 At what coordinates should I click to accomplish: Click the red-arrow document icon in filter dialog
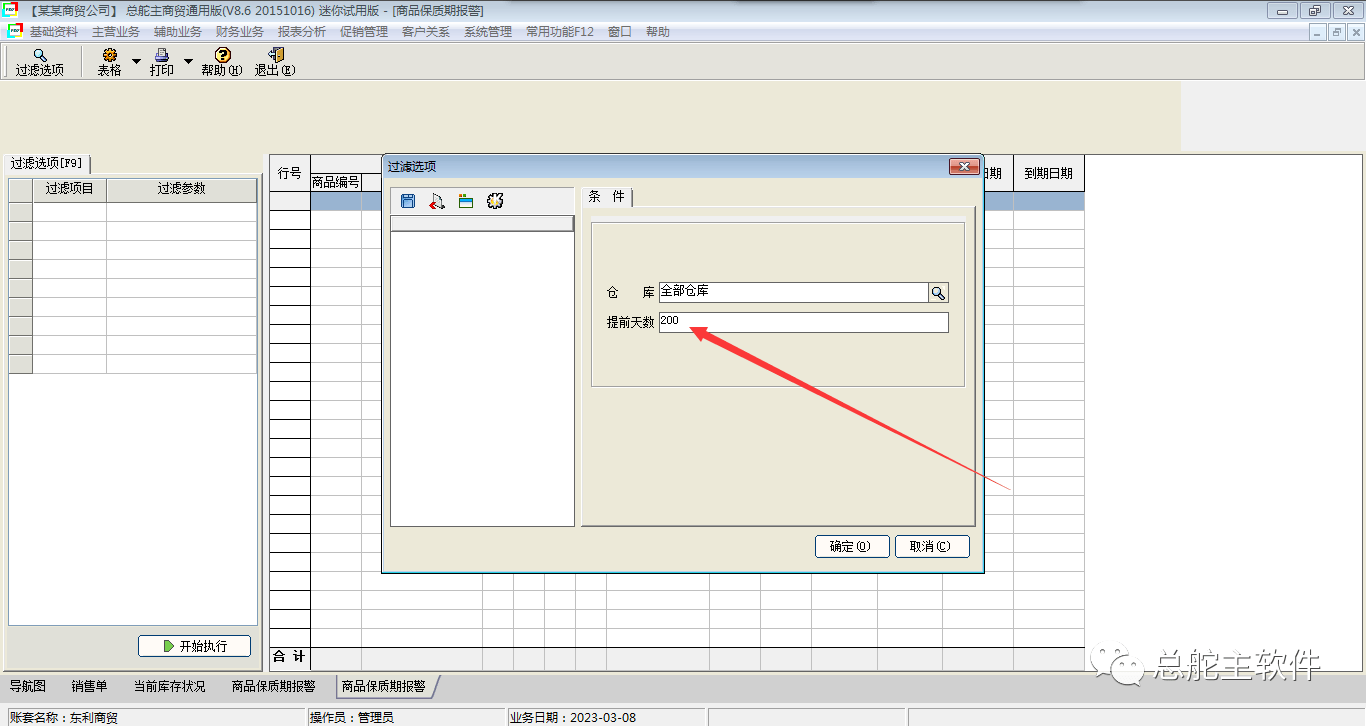[437, 201]
